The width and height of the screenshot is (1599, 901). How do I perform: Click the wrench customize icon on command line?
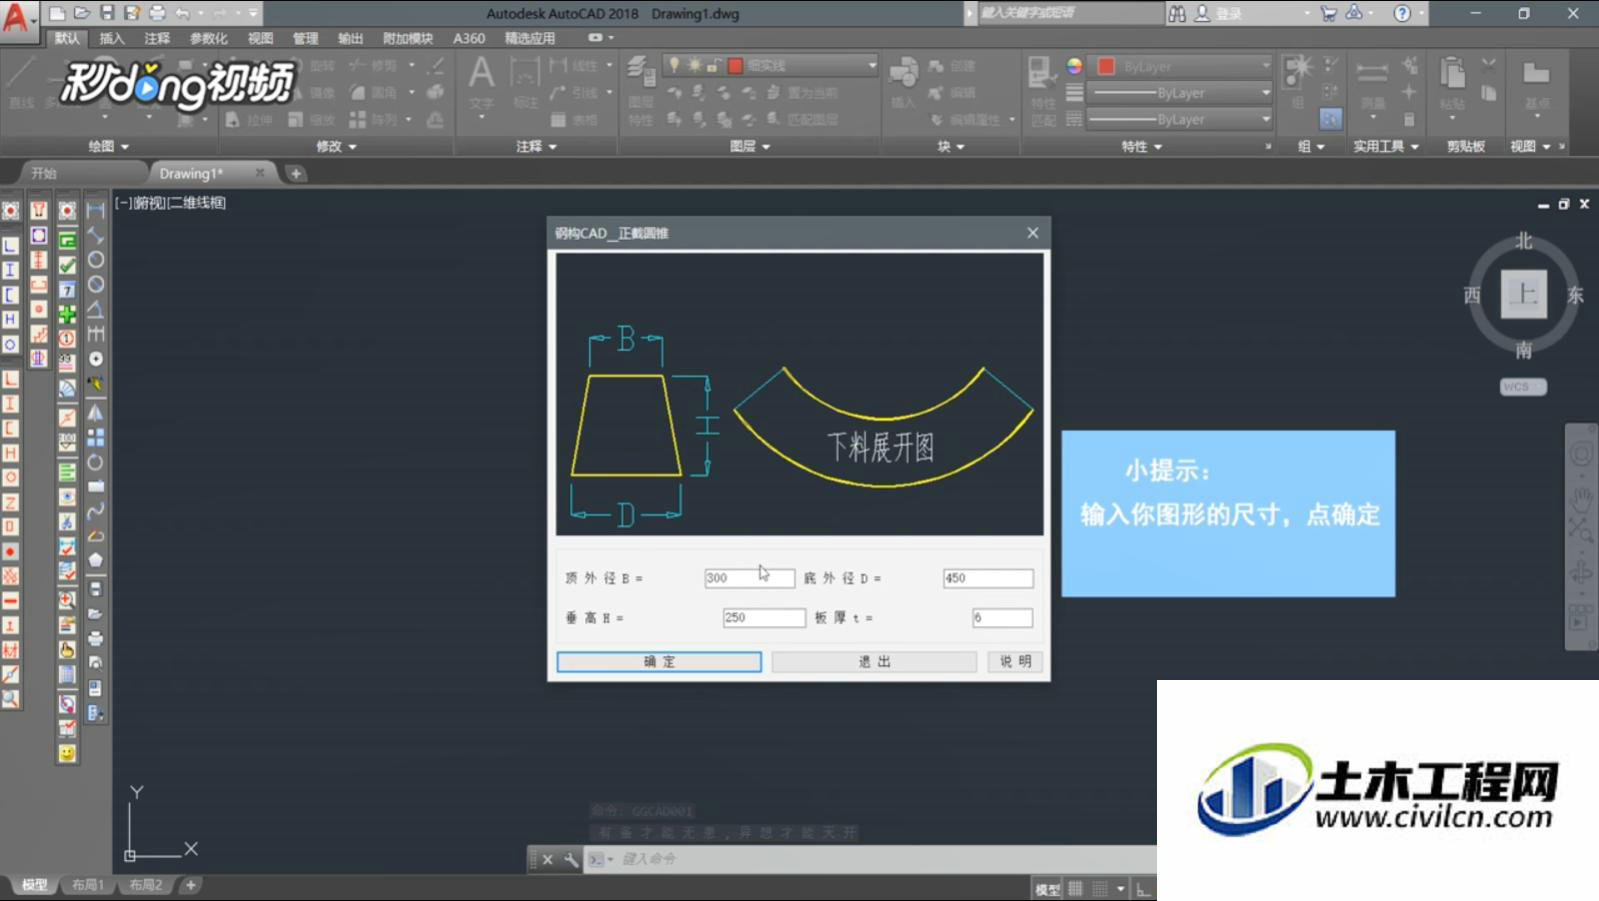pyautogui.click(x=570, y=859)
